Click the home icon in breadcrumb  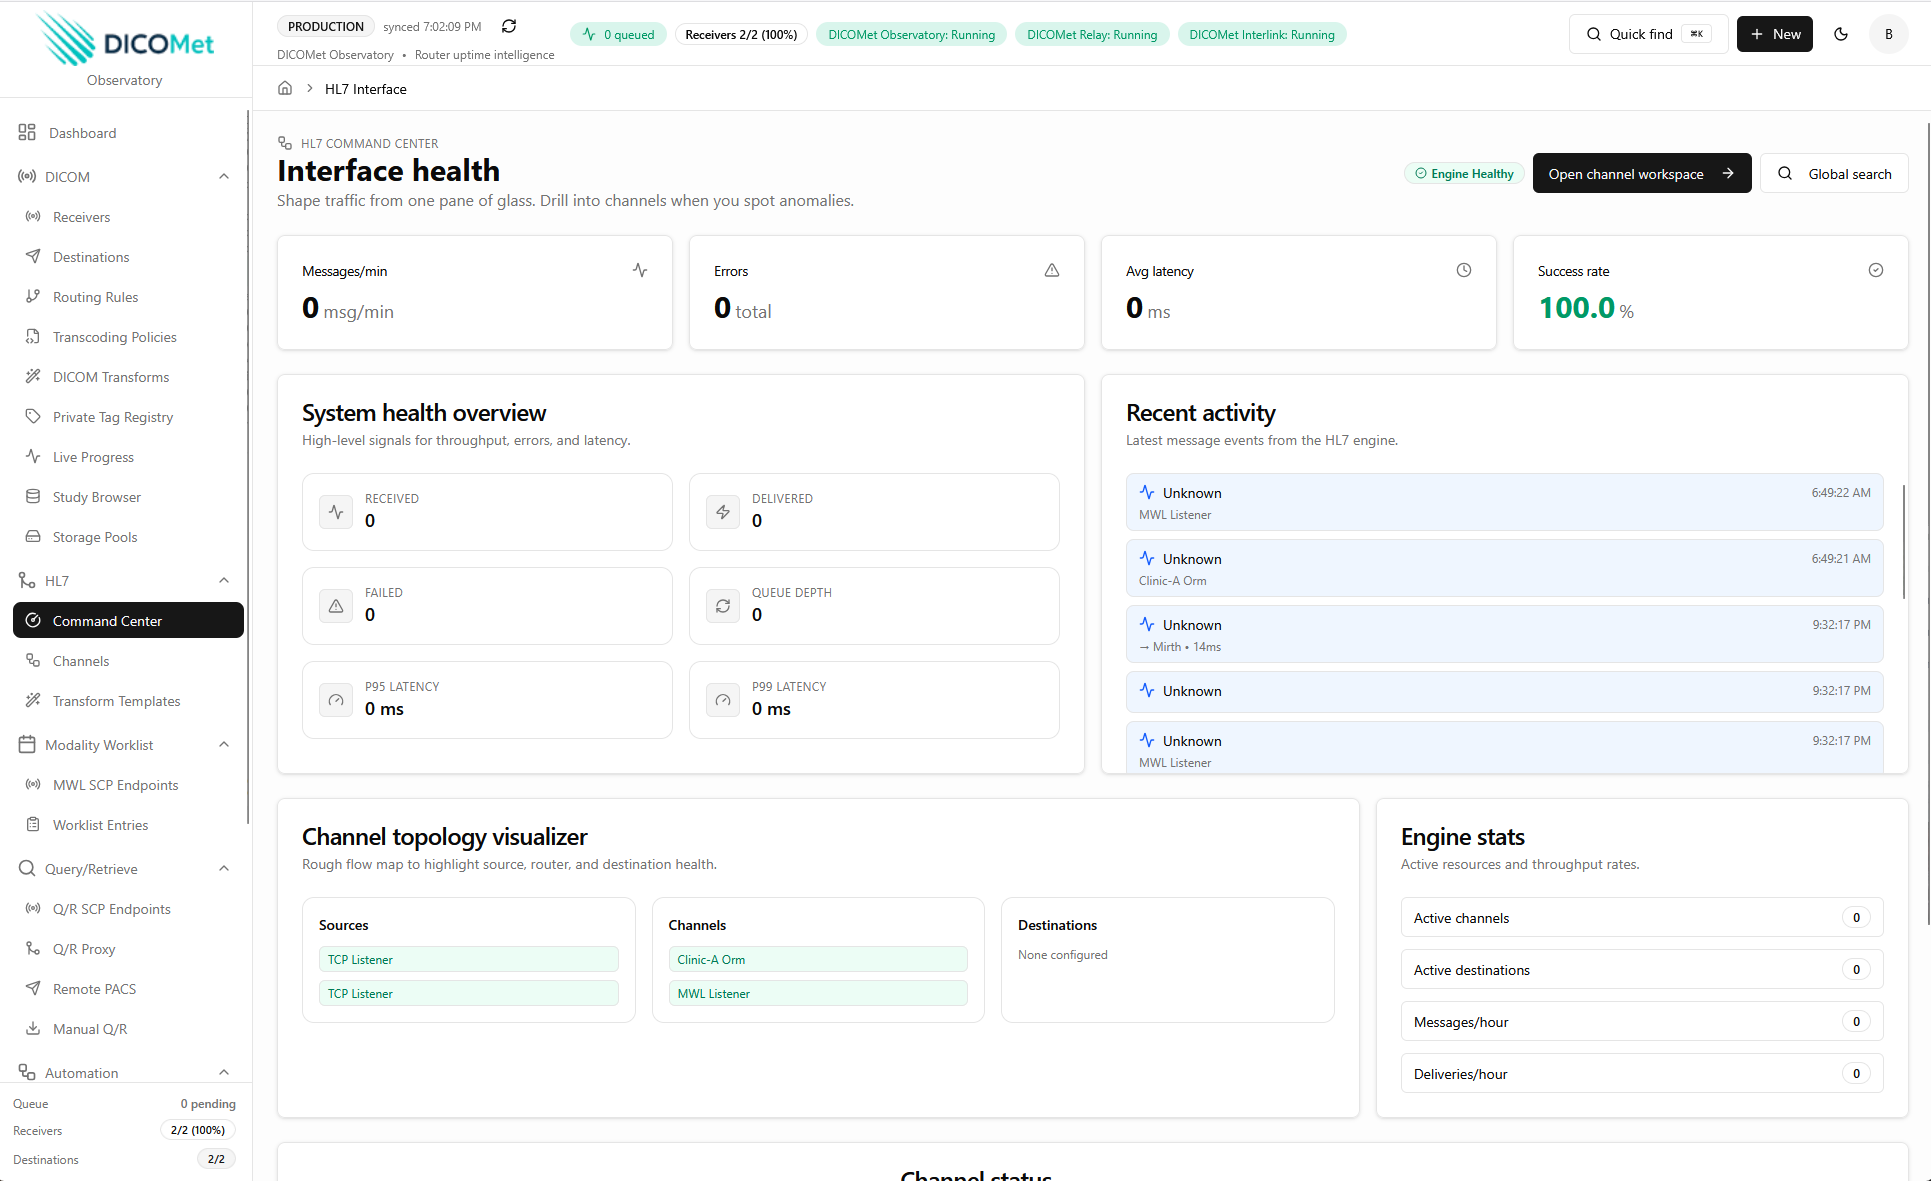tap(285, 88)
